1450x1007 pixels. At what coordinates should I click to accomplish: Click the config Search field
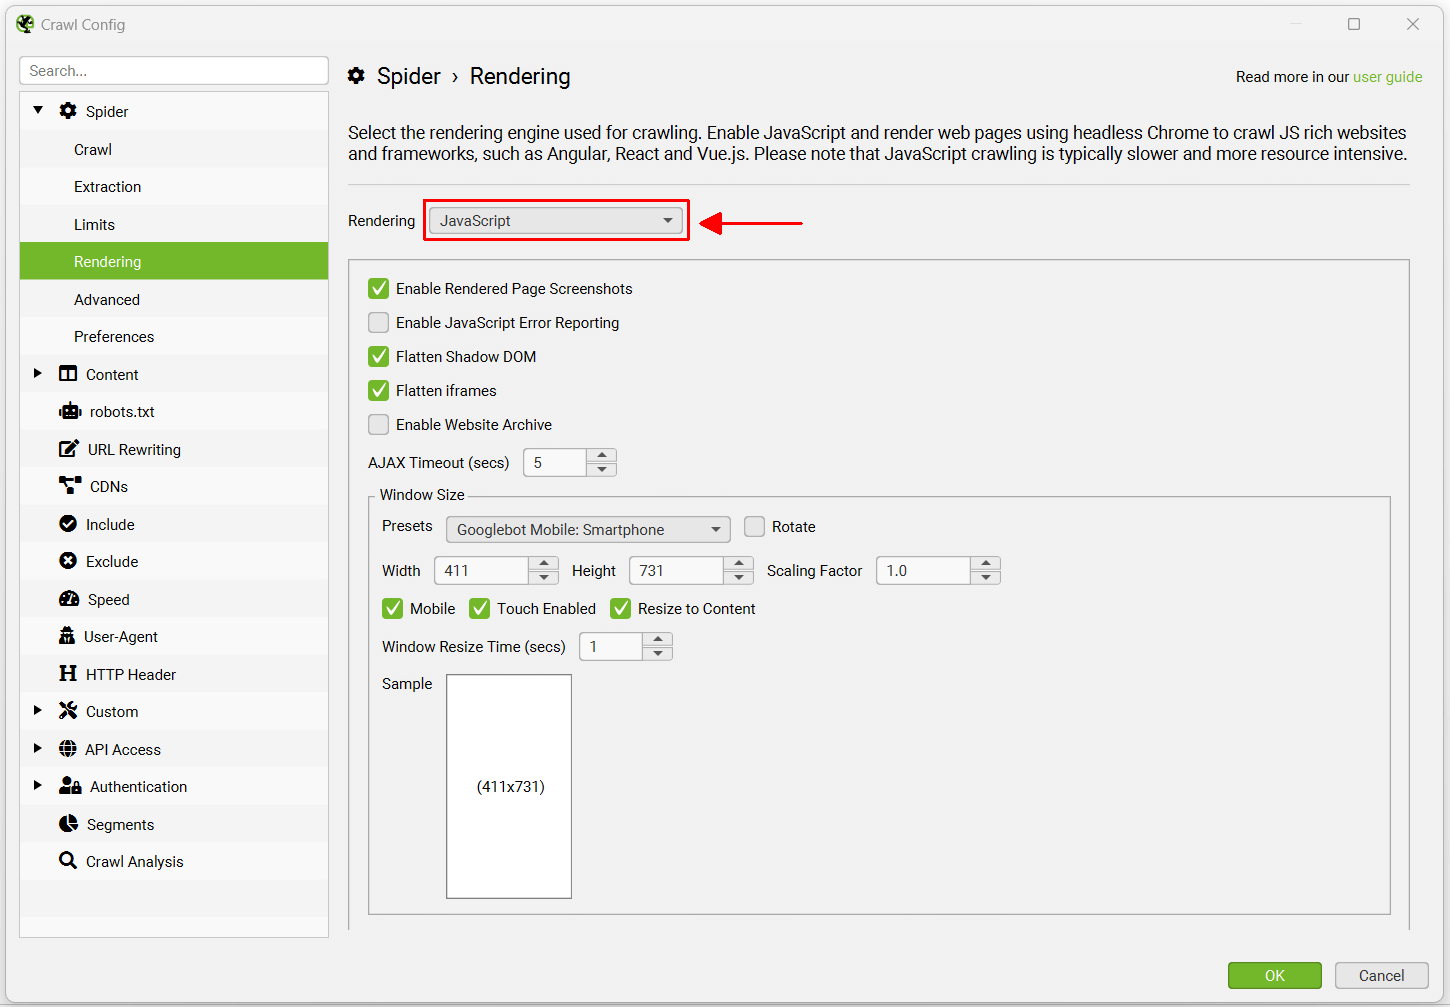tap(174, 71)
